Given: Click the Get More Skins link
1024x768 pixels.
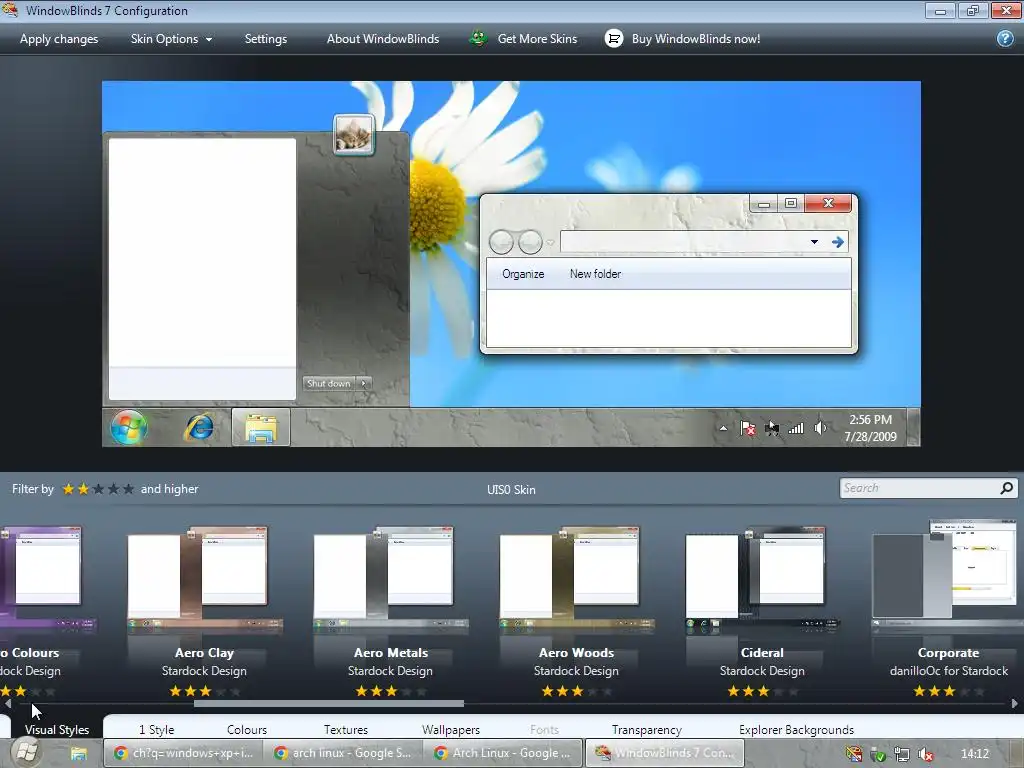Looking at the screenshot, I should [x=537, y=39].
